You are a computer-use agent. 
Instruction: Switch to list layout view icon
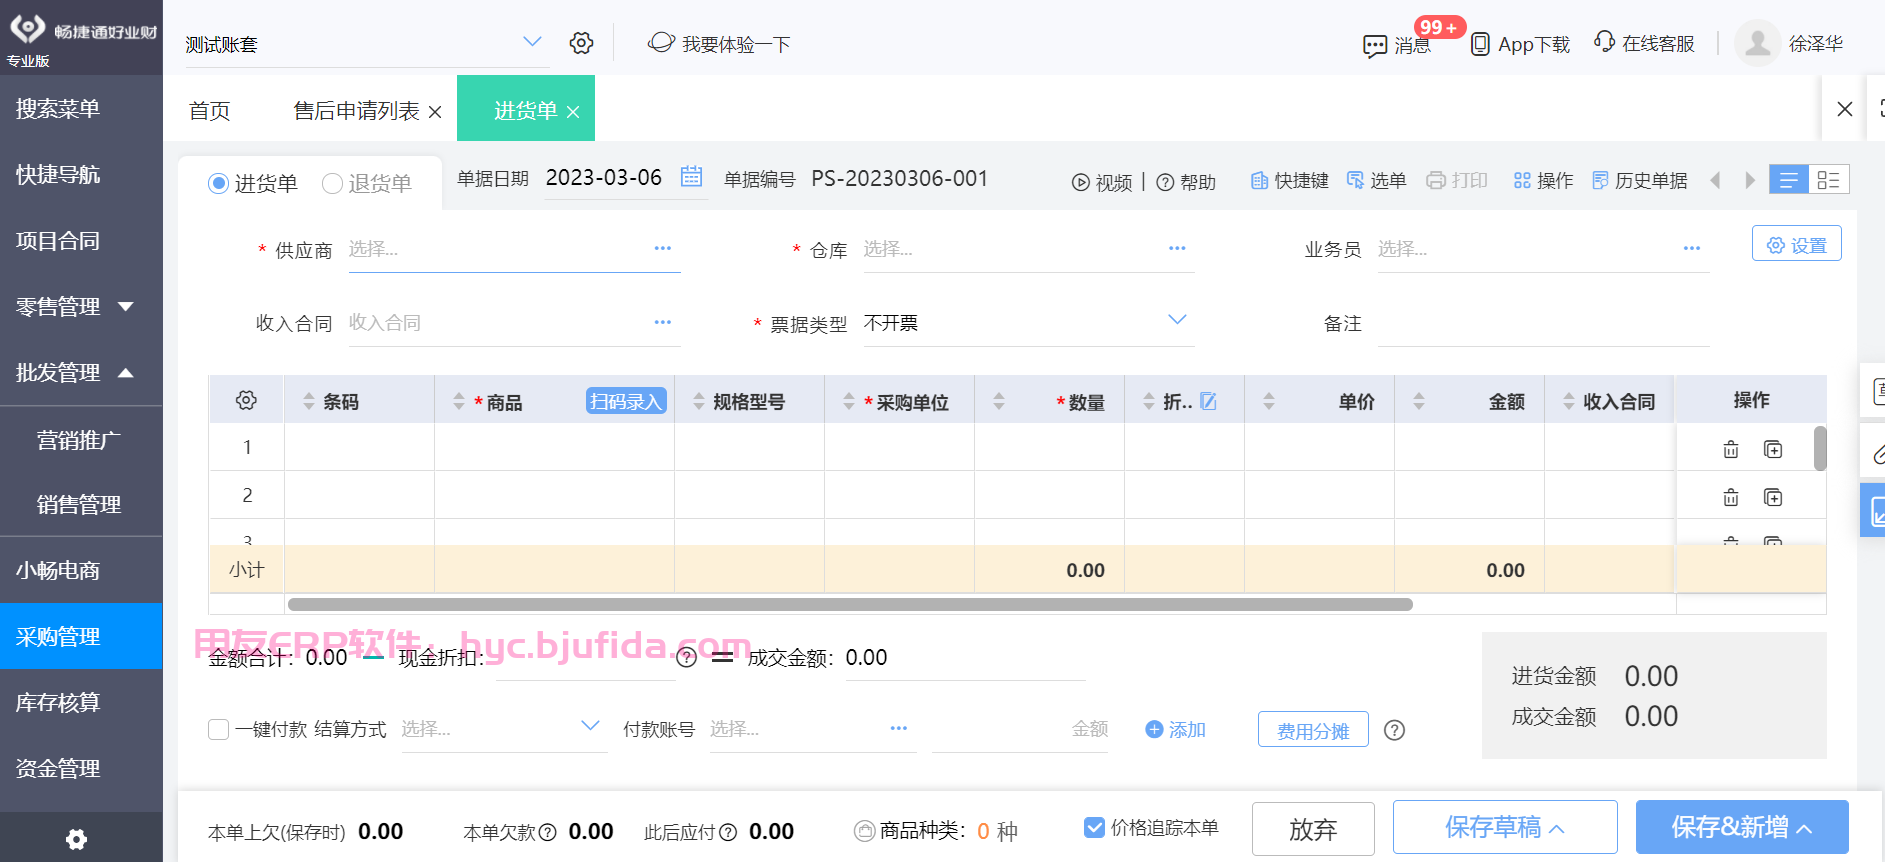pos(1789,179)
